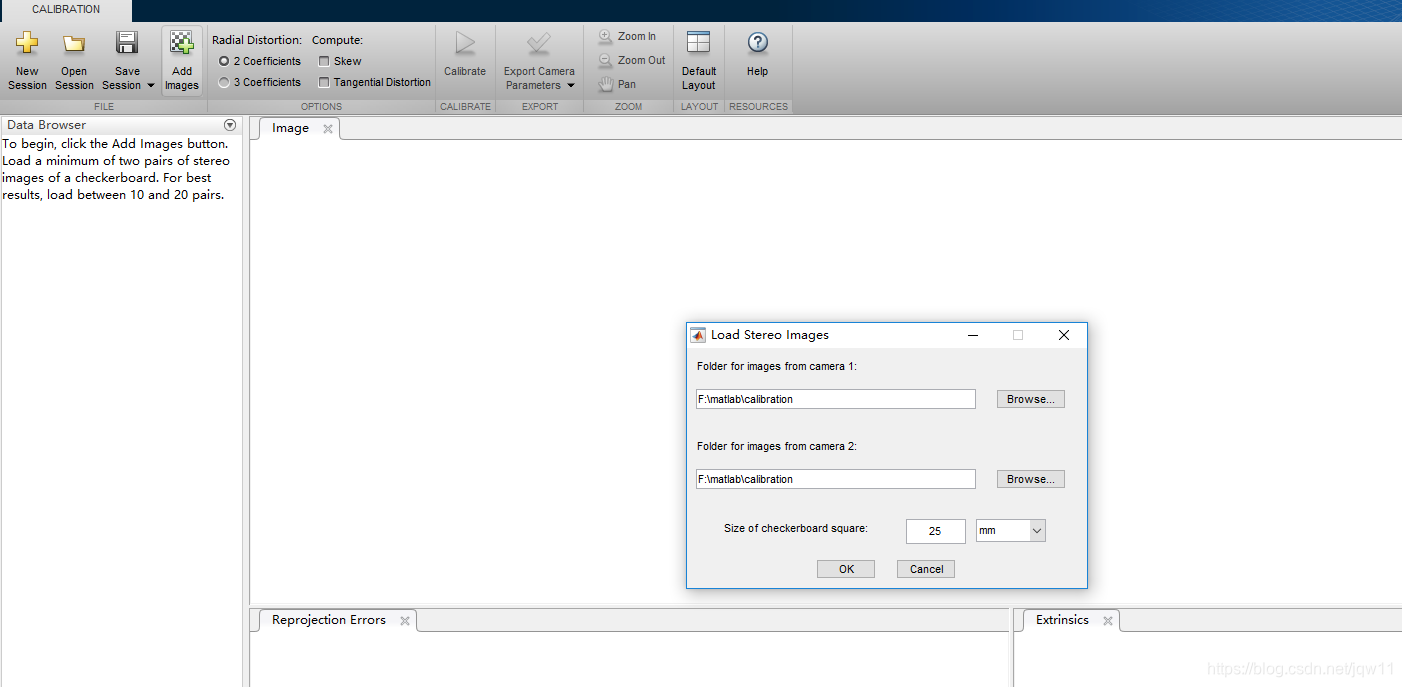Screen dimensions: 1402x687
Task: Confirm with OK in Load Stereo Images
Action: pos(846,569)
